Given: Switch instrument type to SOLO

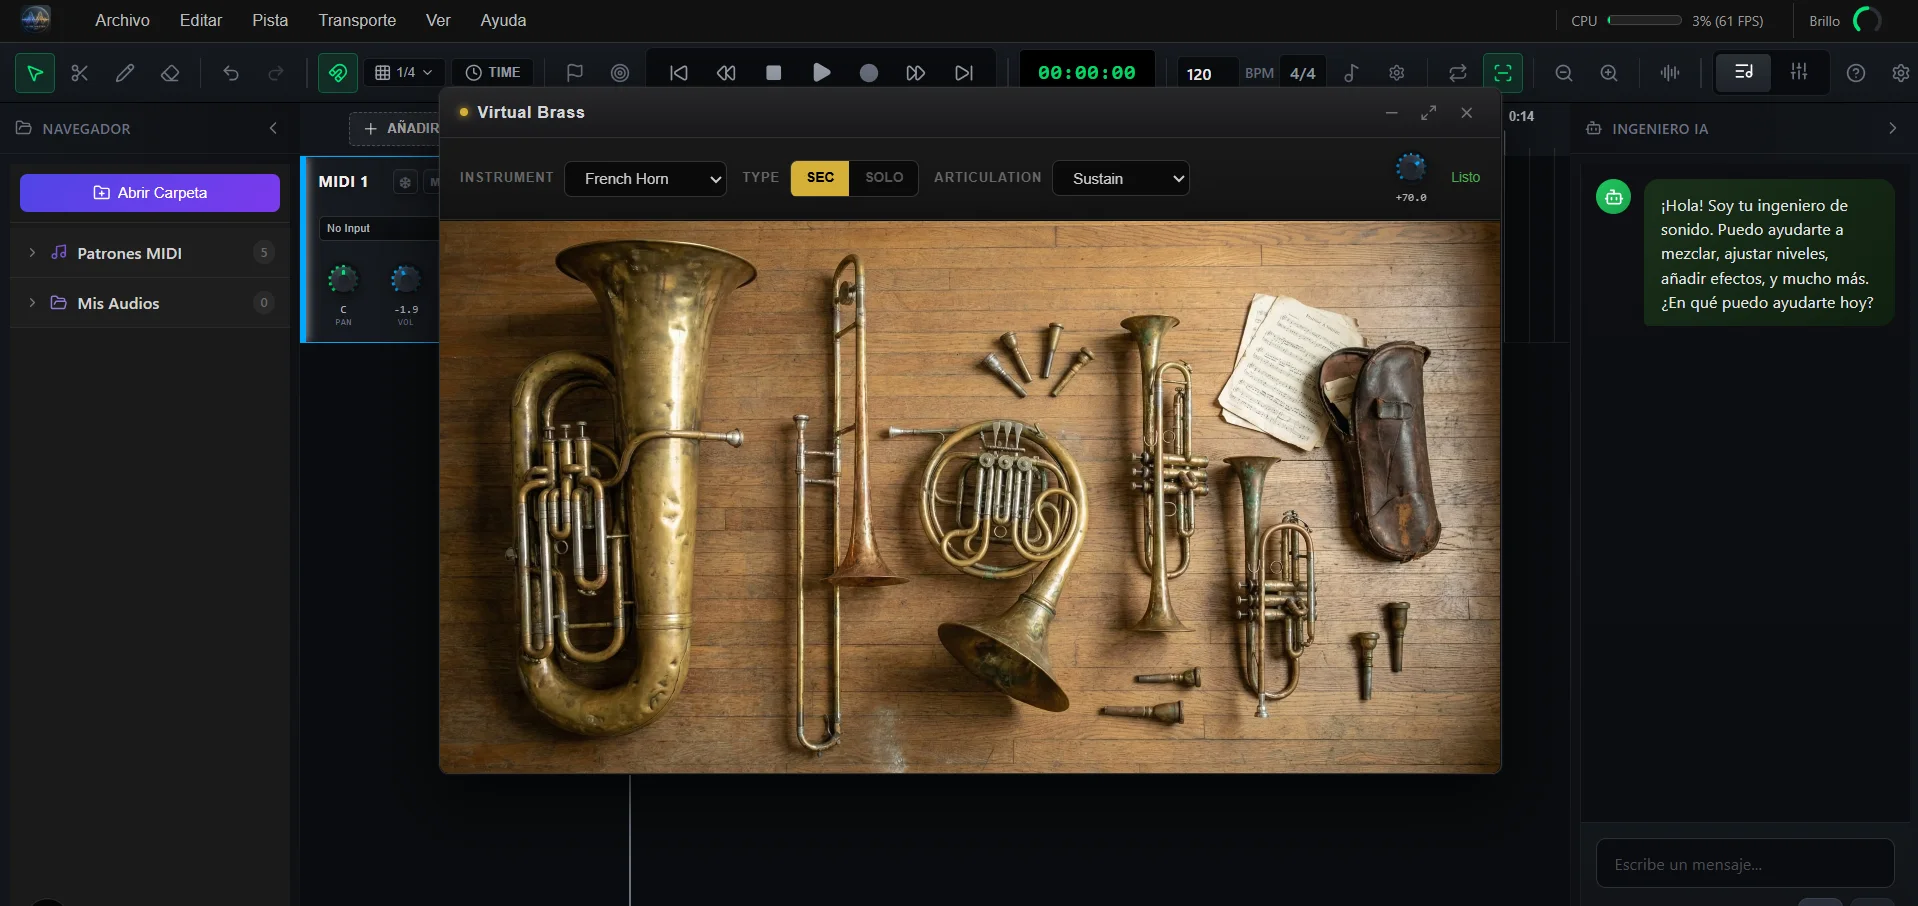Looking at the screenshot, I should coord(883,178).
